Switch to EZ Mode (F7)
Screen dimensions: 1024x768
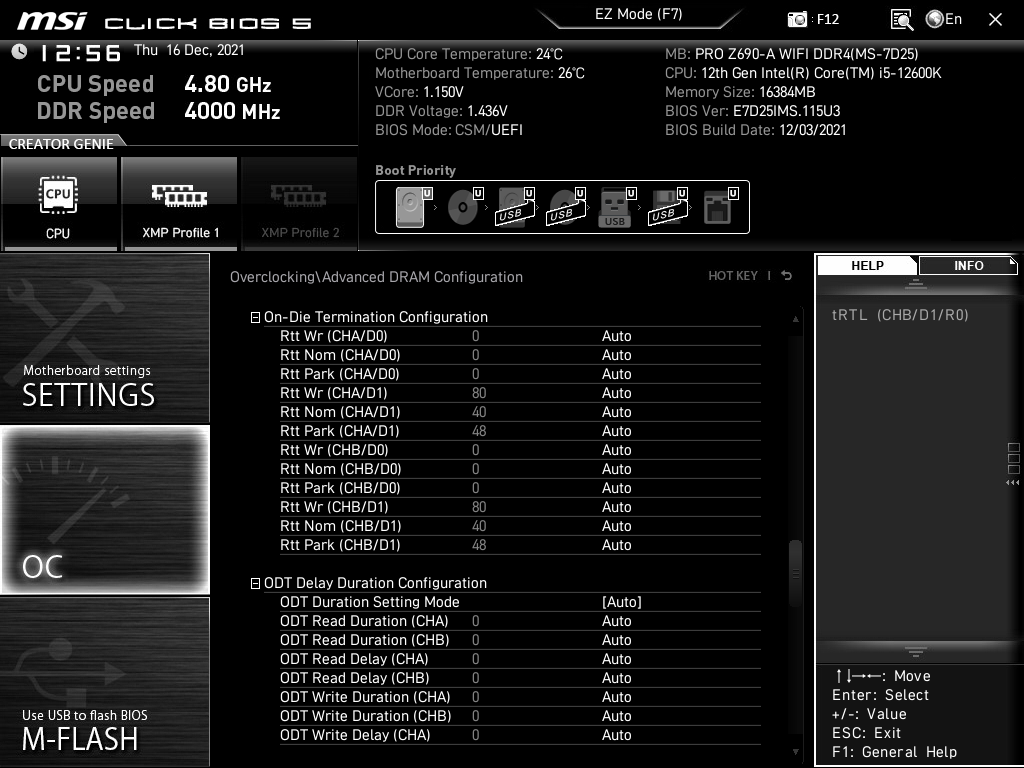639,14
